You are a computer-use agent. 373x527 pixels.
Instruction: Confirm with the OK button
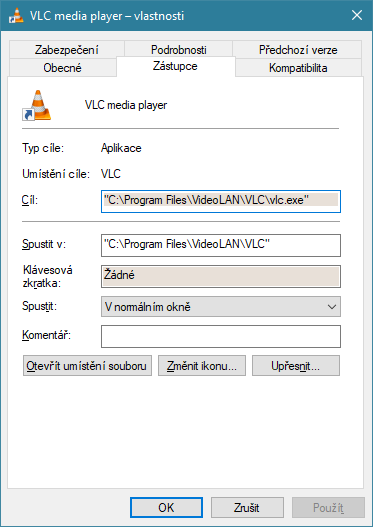166,508
